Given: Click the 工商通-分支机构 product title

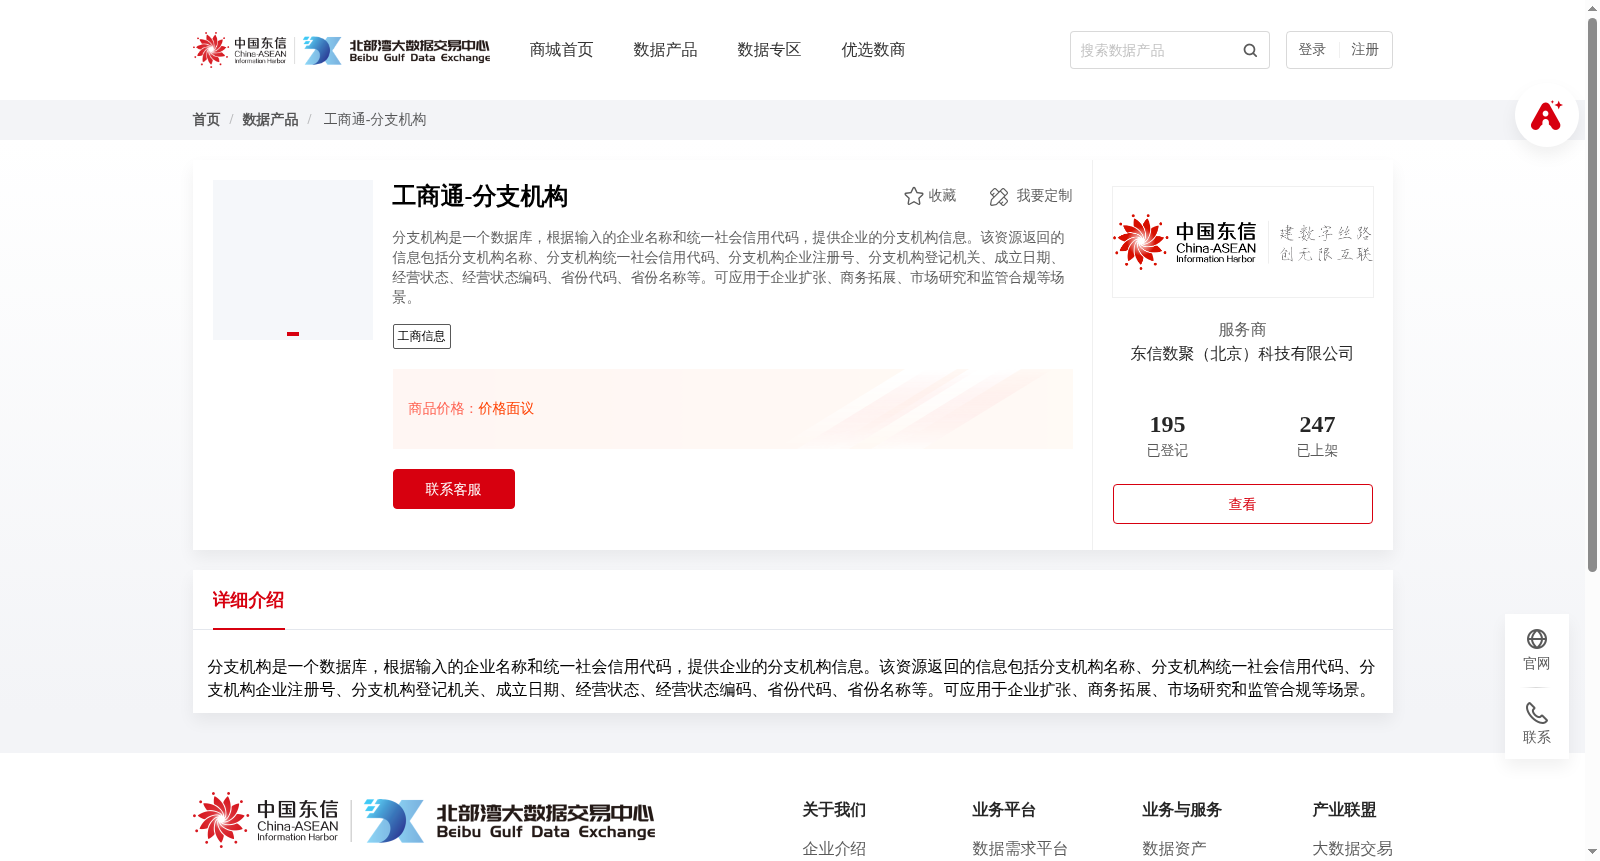Looking at the screenshot, I should click(480, 196).
